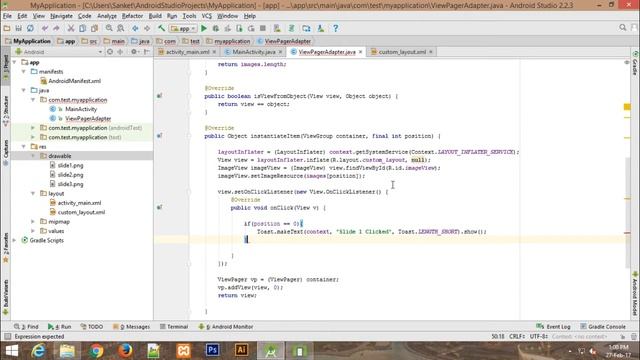640x360 pixels.
Task: Open the Android Monitor tool window
Action: (226, 327)
